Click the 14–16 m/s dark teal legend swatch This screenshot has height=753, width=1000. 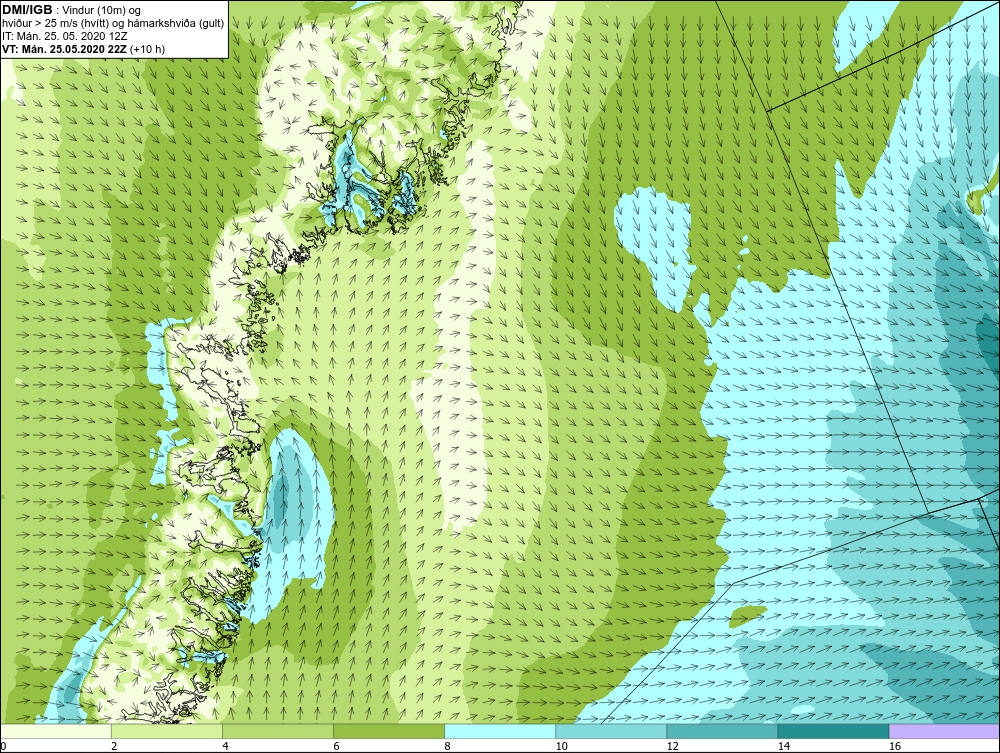(833, 731)
